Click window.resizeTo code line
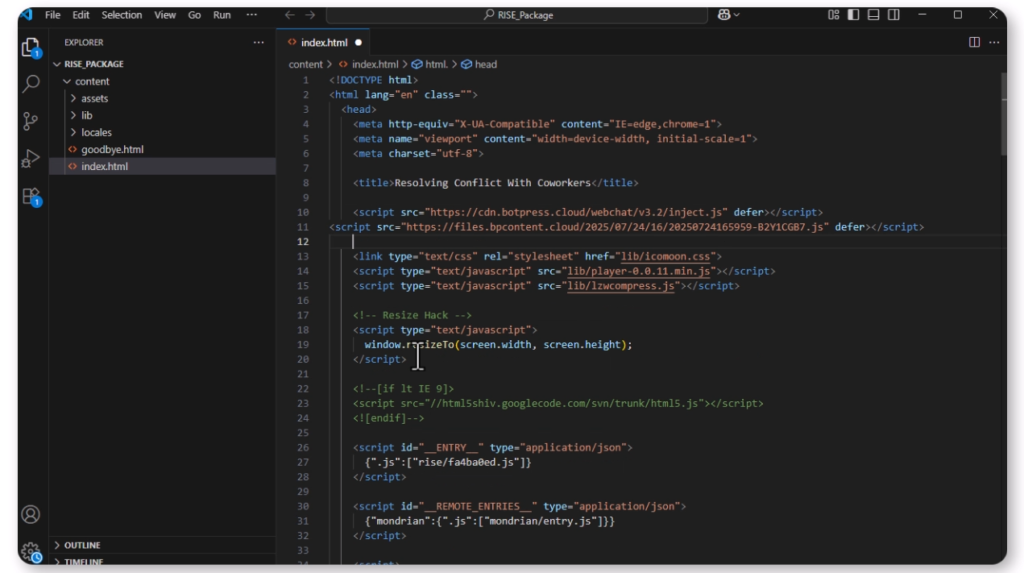This screenshot has width=1024, height=573. [x=498, y=344]
